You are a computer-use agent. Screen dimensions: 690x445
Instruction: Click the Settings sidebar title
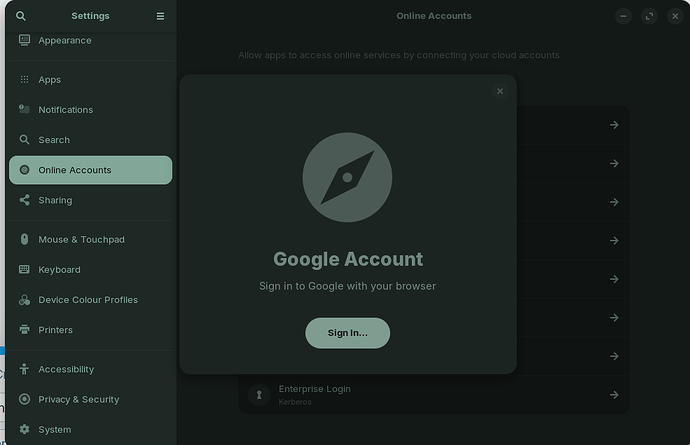pos(90,16)
